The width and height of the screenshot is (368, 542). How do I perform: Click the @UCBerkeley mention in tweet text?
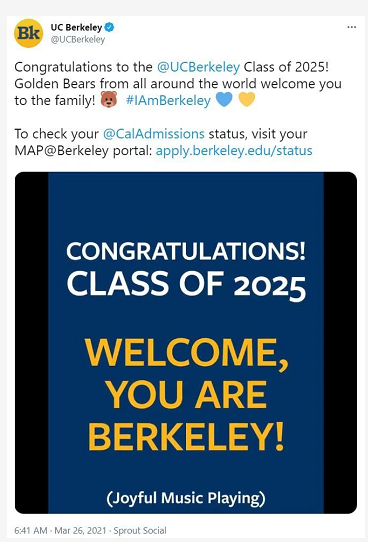tap(198, 67)
